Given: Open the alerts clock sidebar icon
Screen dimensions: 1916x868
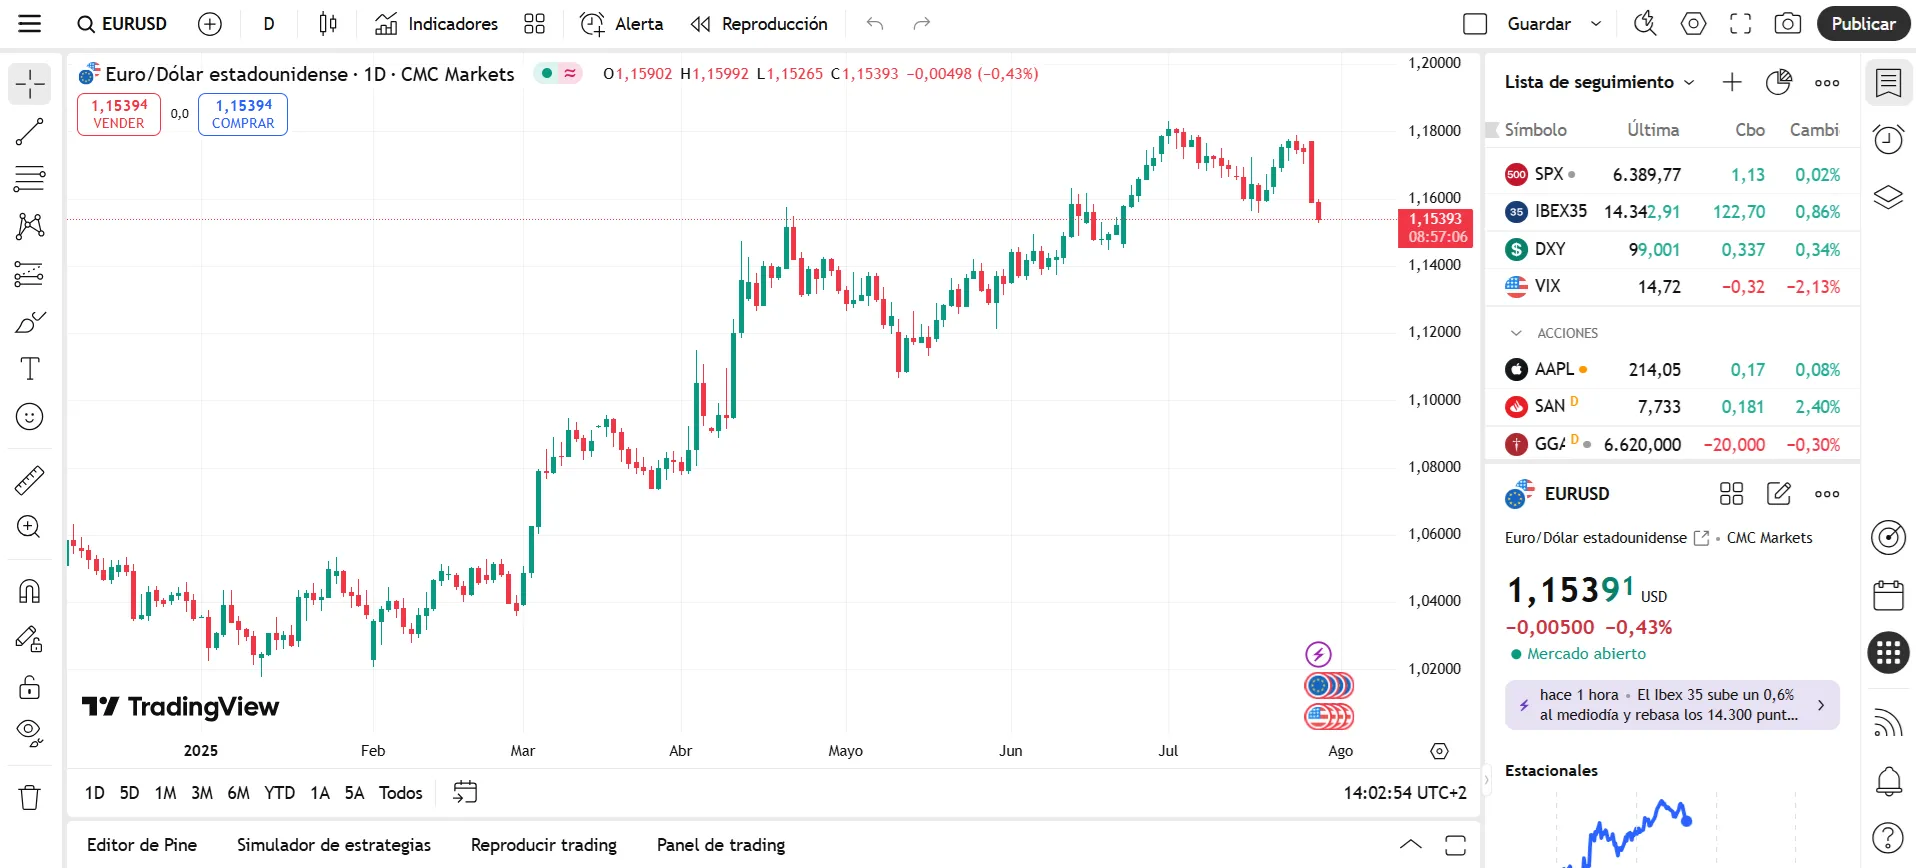Looking at the screenshot, I should [1888, 139].
